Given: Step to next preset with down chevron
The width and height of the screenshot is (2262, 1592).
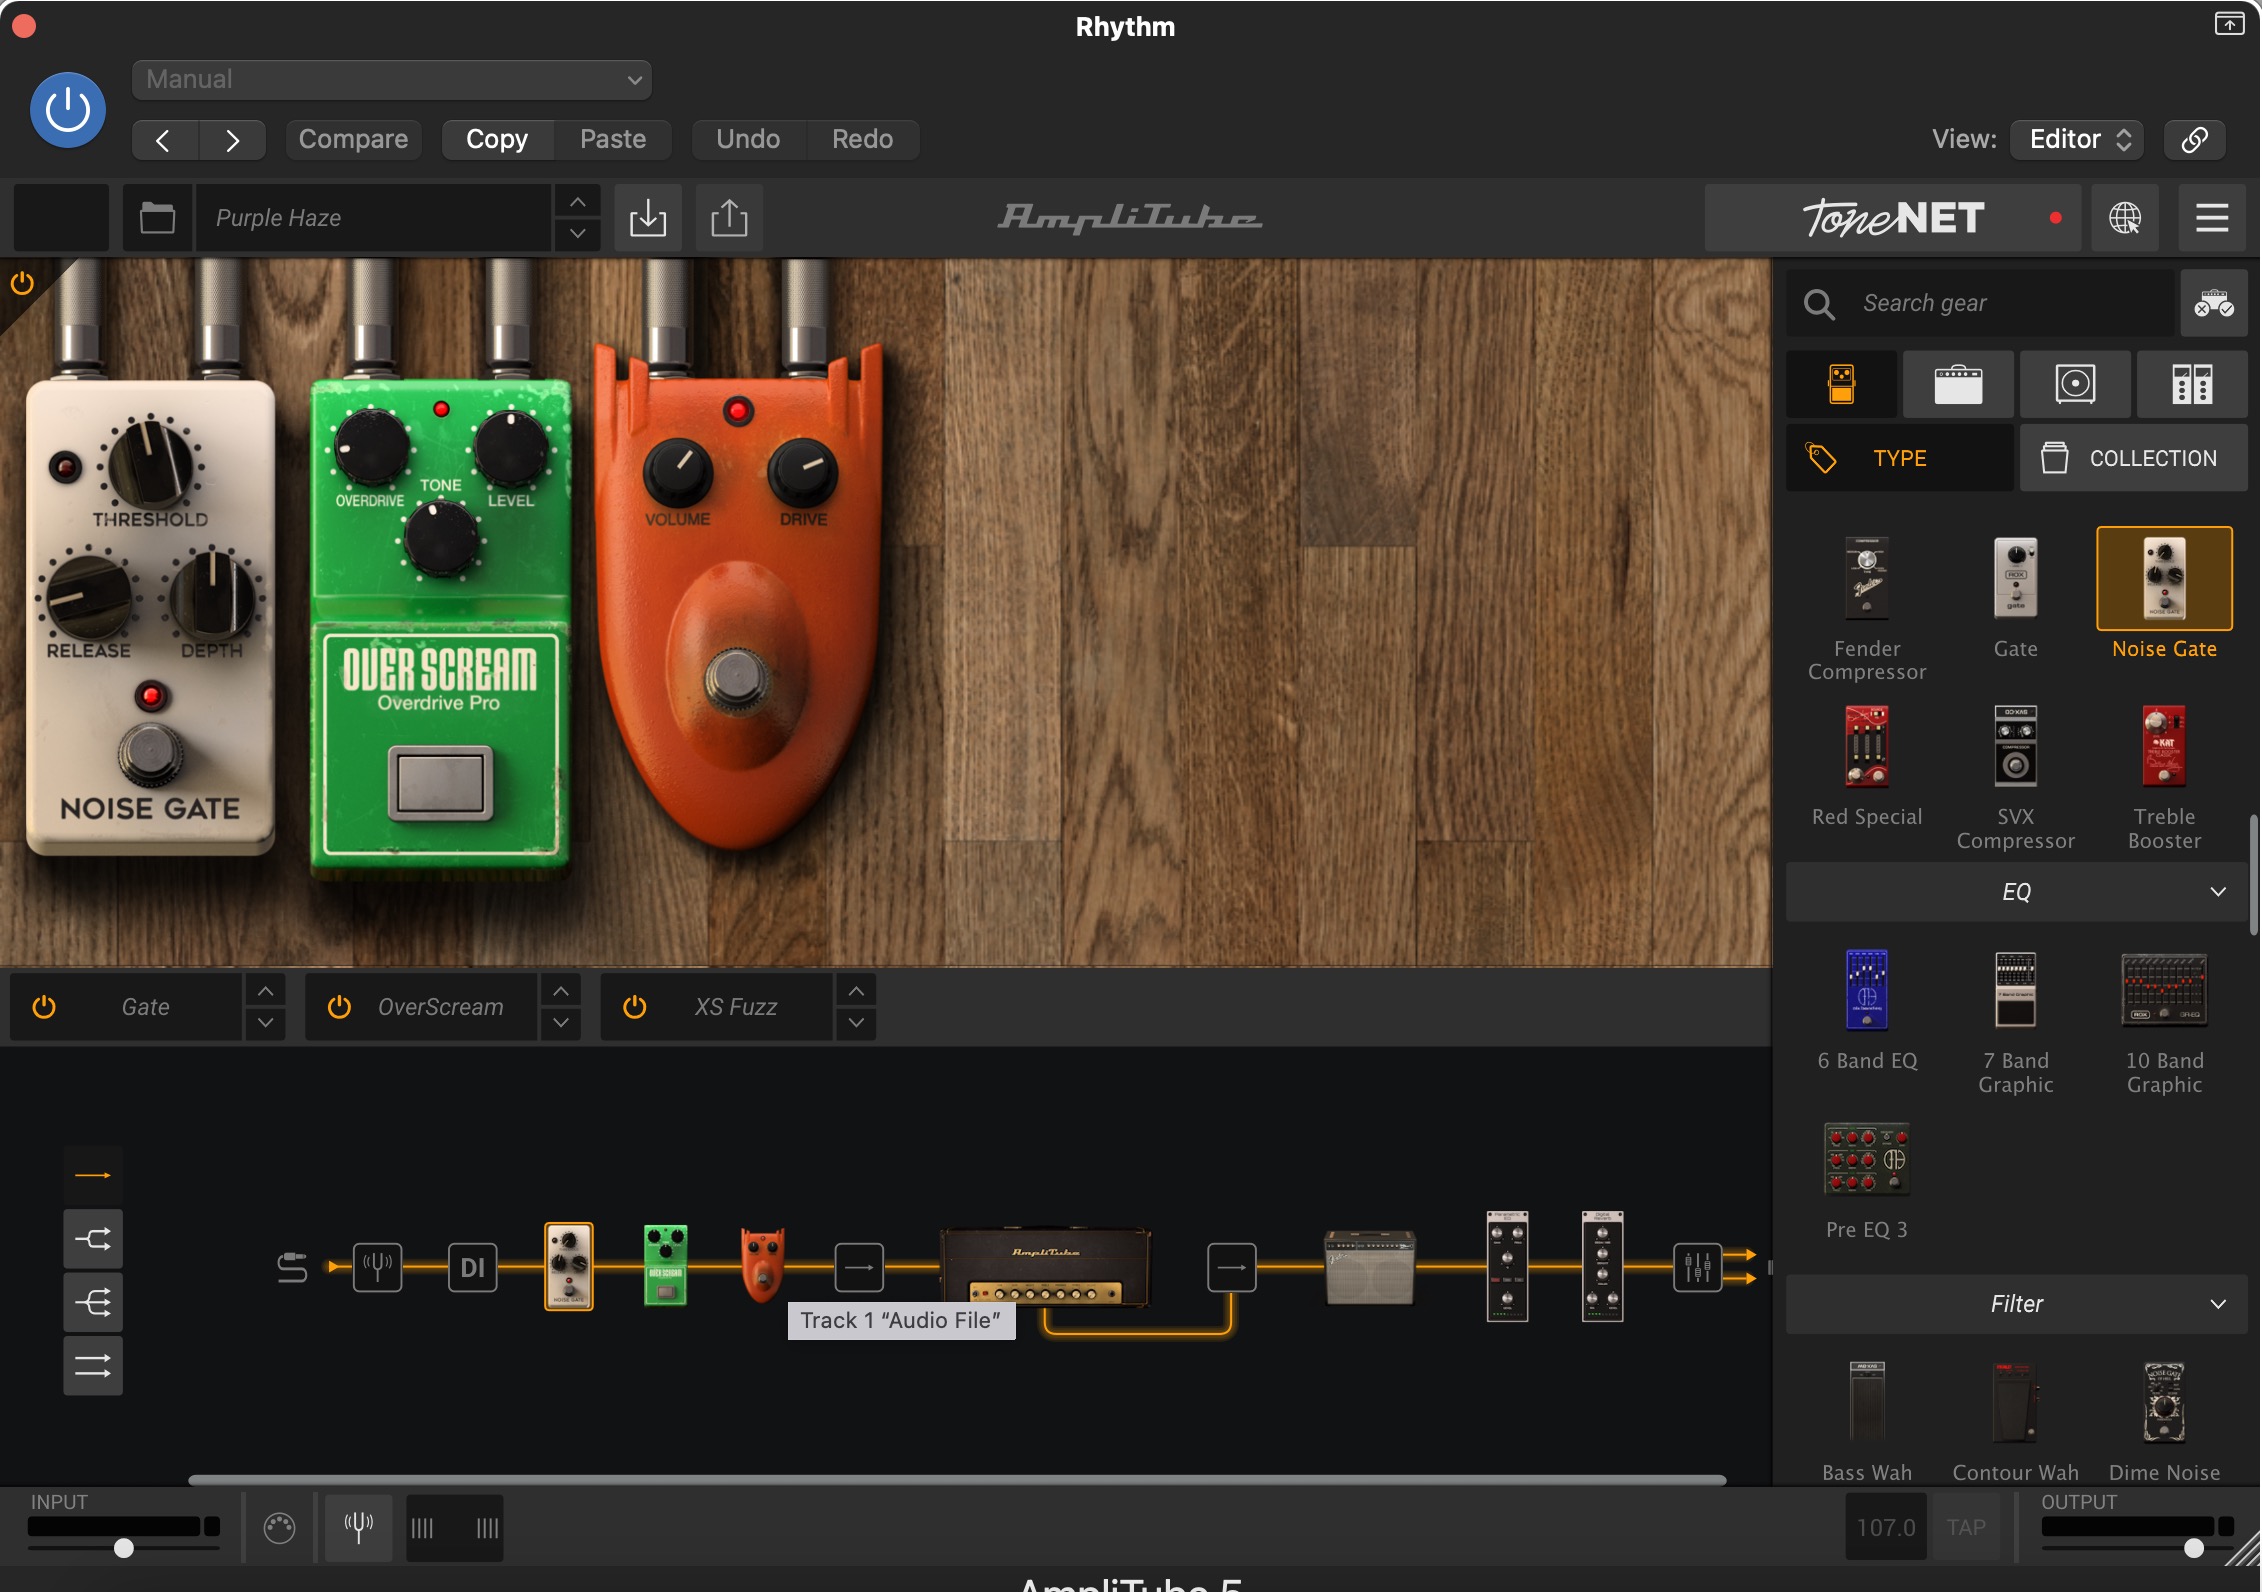Looking at the screenshot, I should [577, 234].
